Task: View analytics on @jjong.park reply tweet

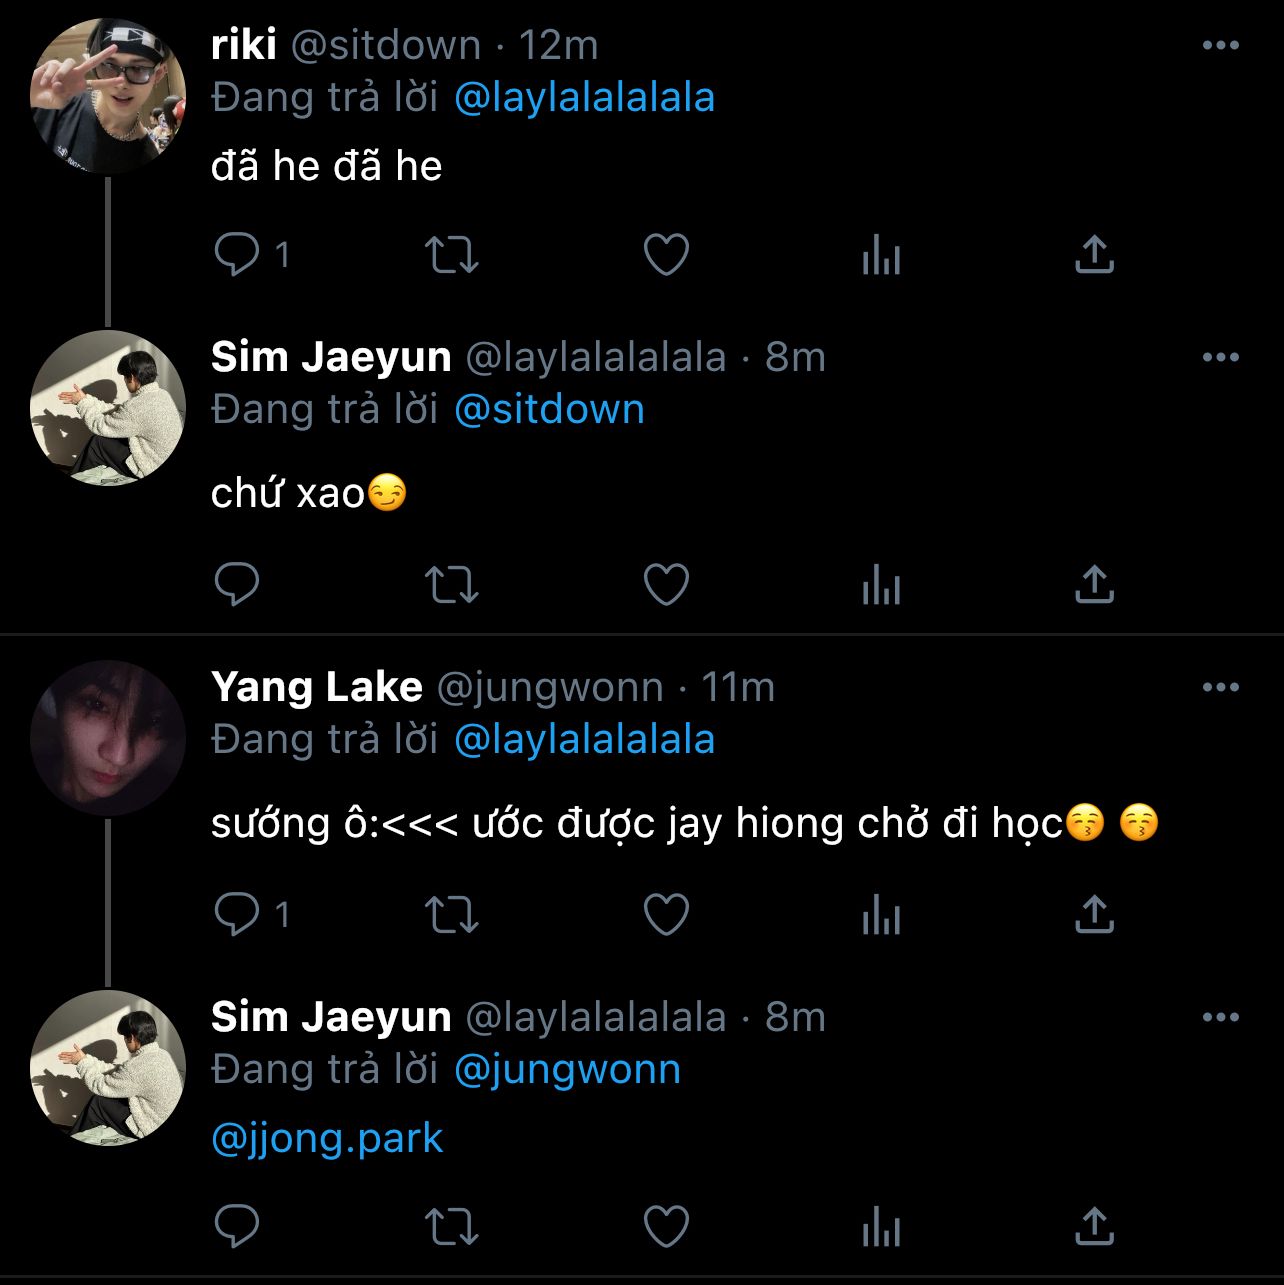Action: [881, 1226]
